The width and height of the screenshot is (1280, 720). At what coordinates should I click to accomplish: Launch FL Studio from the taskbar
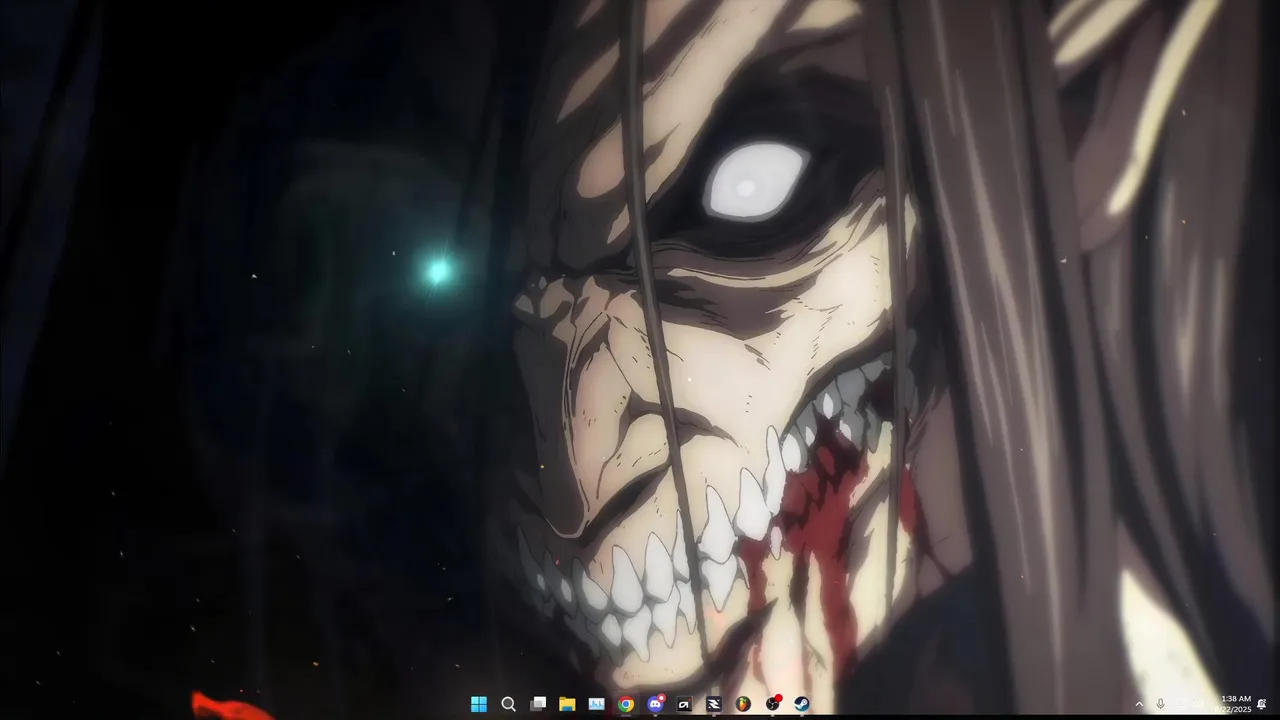(x=743, y=704)
